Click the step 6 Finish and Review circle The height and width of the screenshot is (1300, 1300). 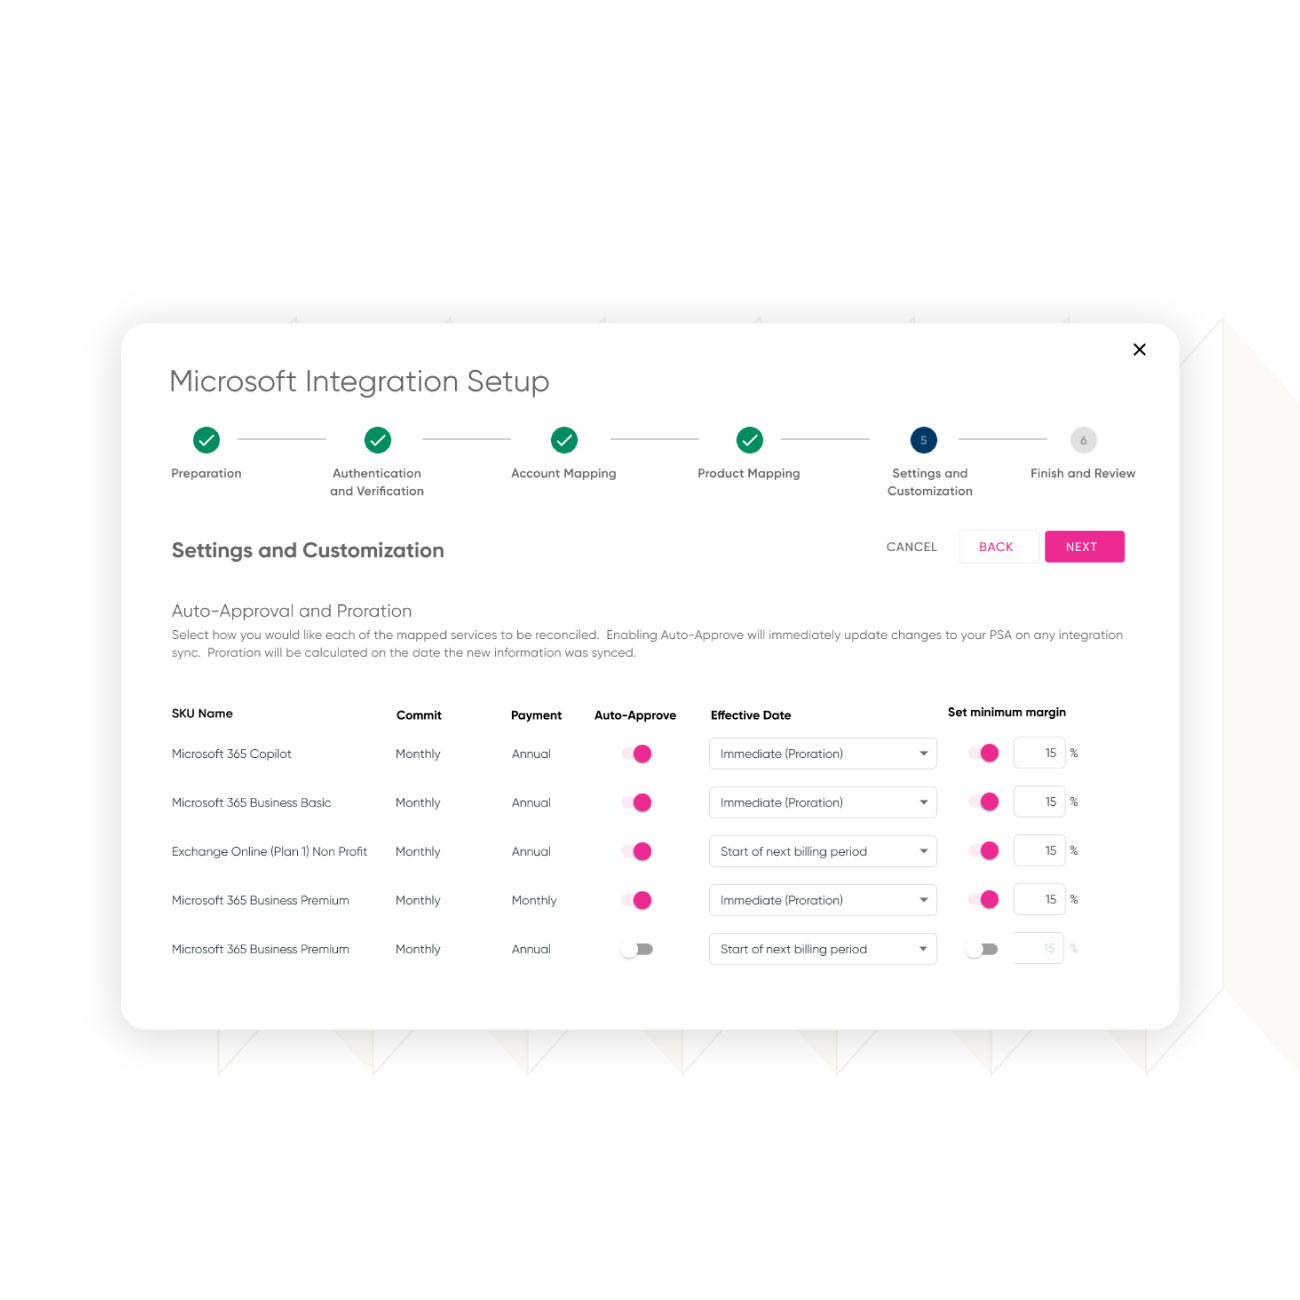tap(1083, 440)
